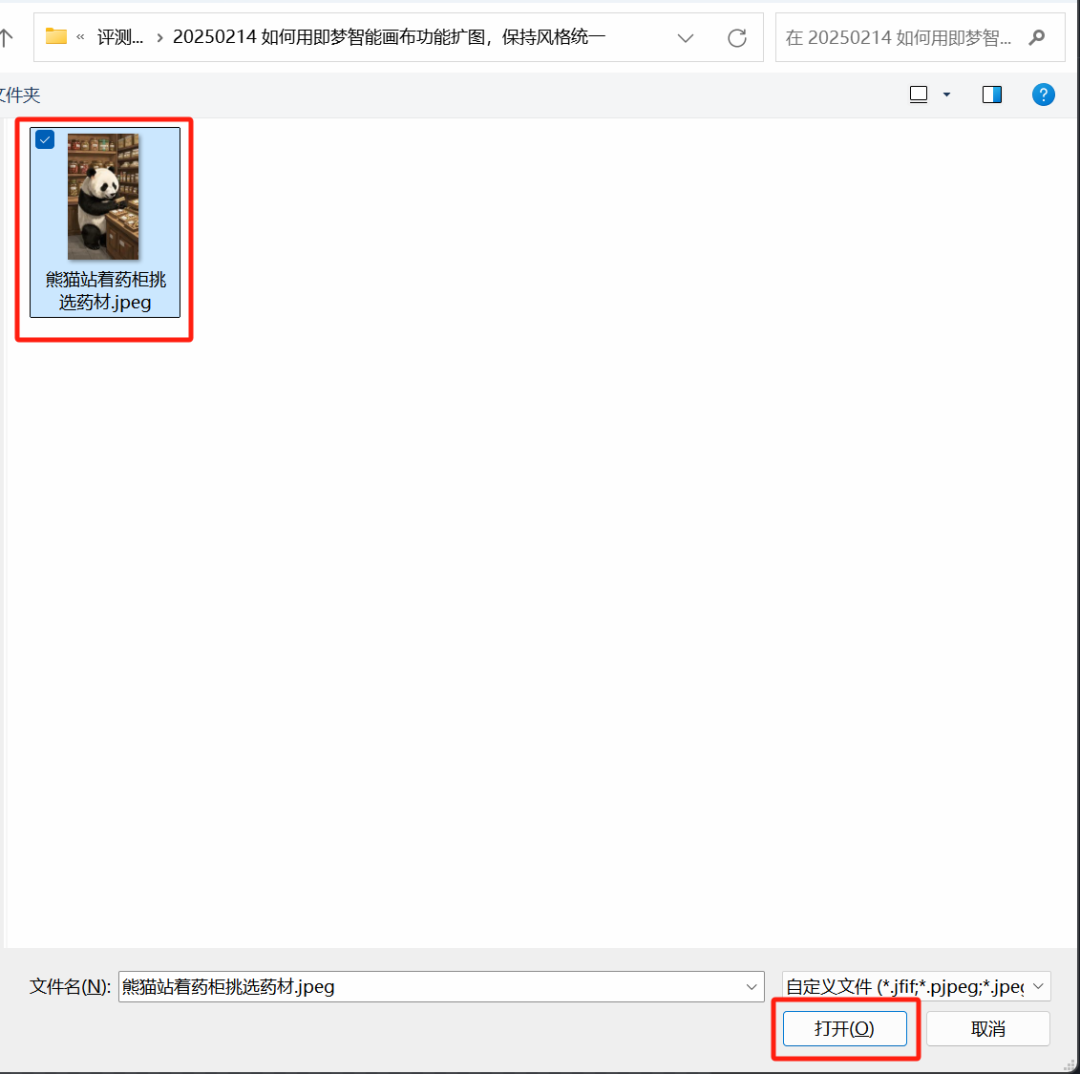Click the Refresh icon beside the address bar
Image resolution: width=1080 pixels, height=1074 pixels.
tap(737, 37)
